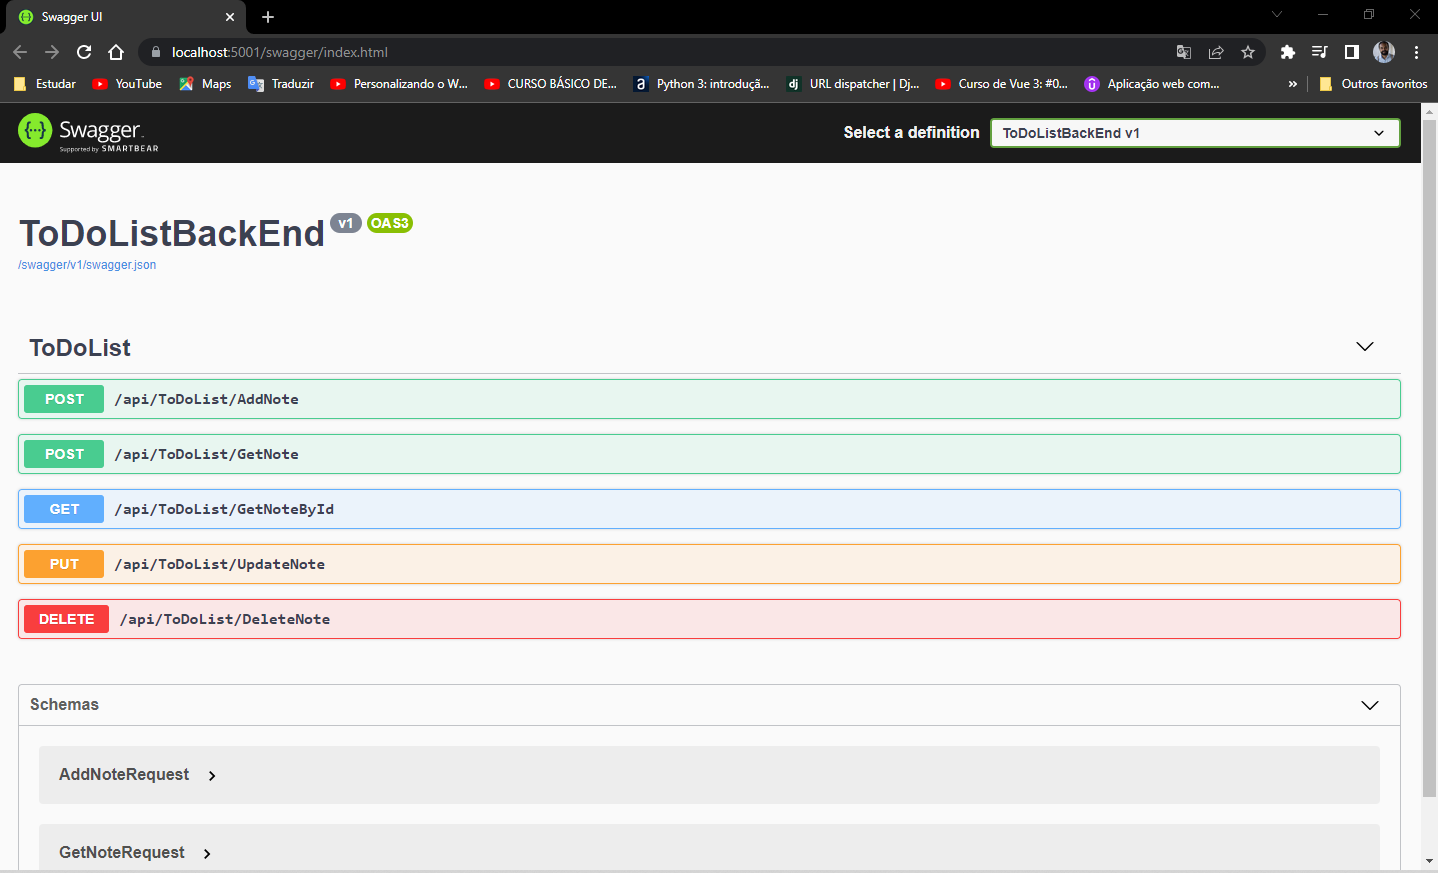The height and width of the screenshot is (873, 1438).
Task: Reload the page with the refresh icon
Action: pyautogui.click(x=83, y=51)
